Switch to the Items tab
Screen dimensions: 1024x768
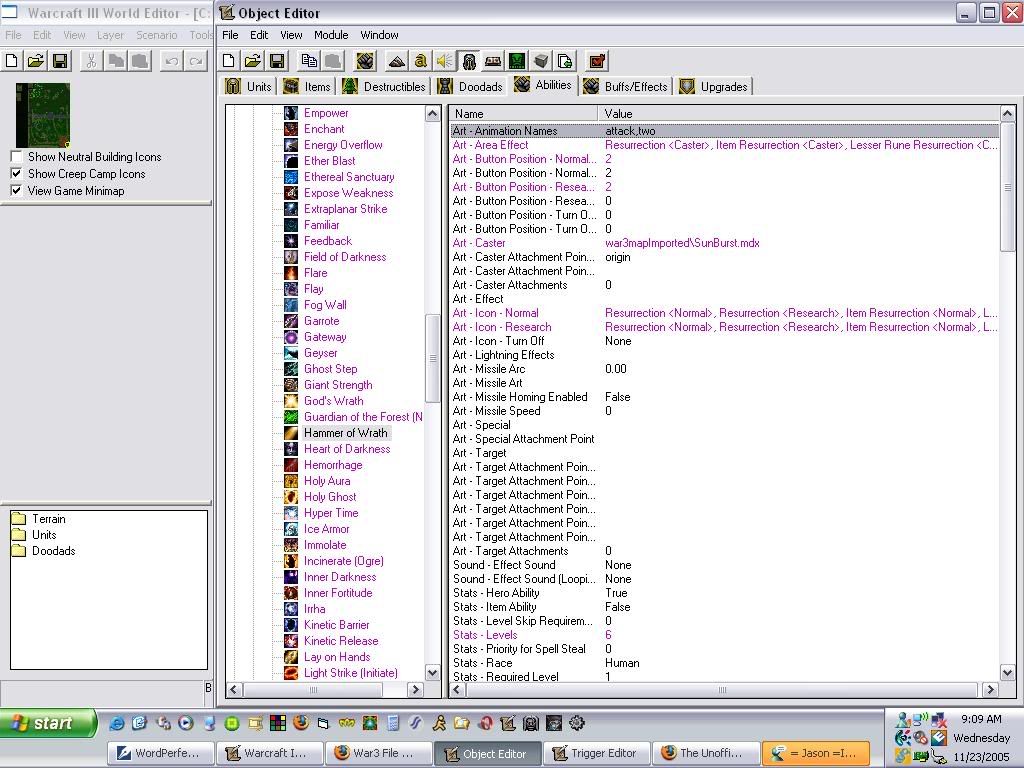308,86
